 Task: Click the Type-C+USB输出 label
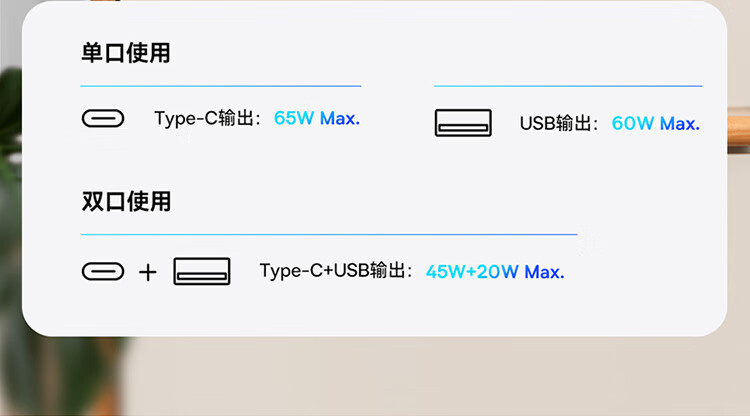336,271
